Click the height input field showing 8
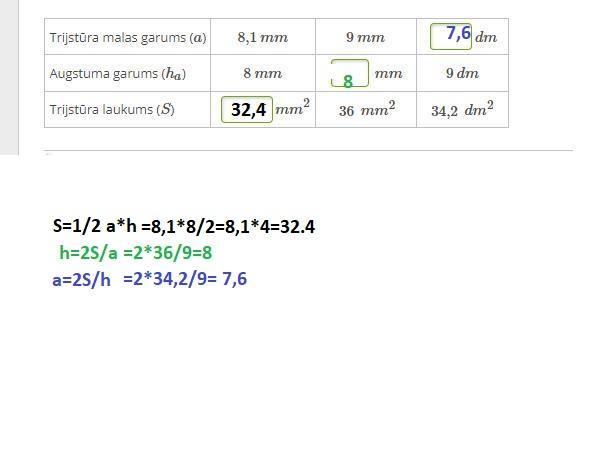The width and height of the screenshot is (616, 464). (x=349, y=76)
